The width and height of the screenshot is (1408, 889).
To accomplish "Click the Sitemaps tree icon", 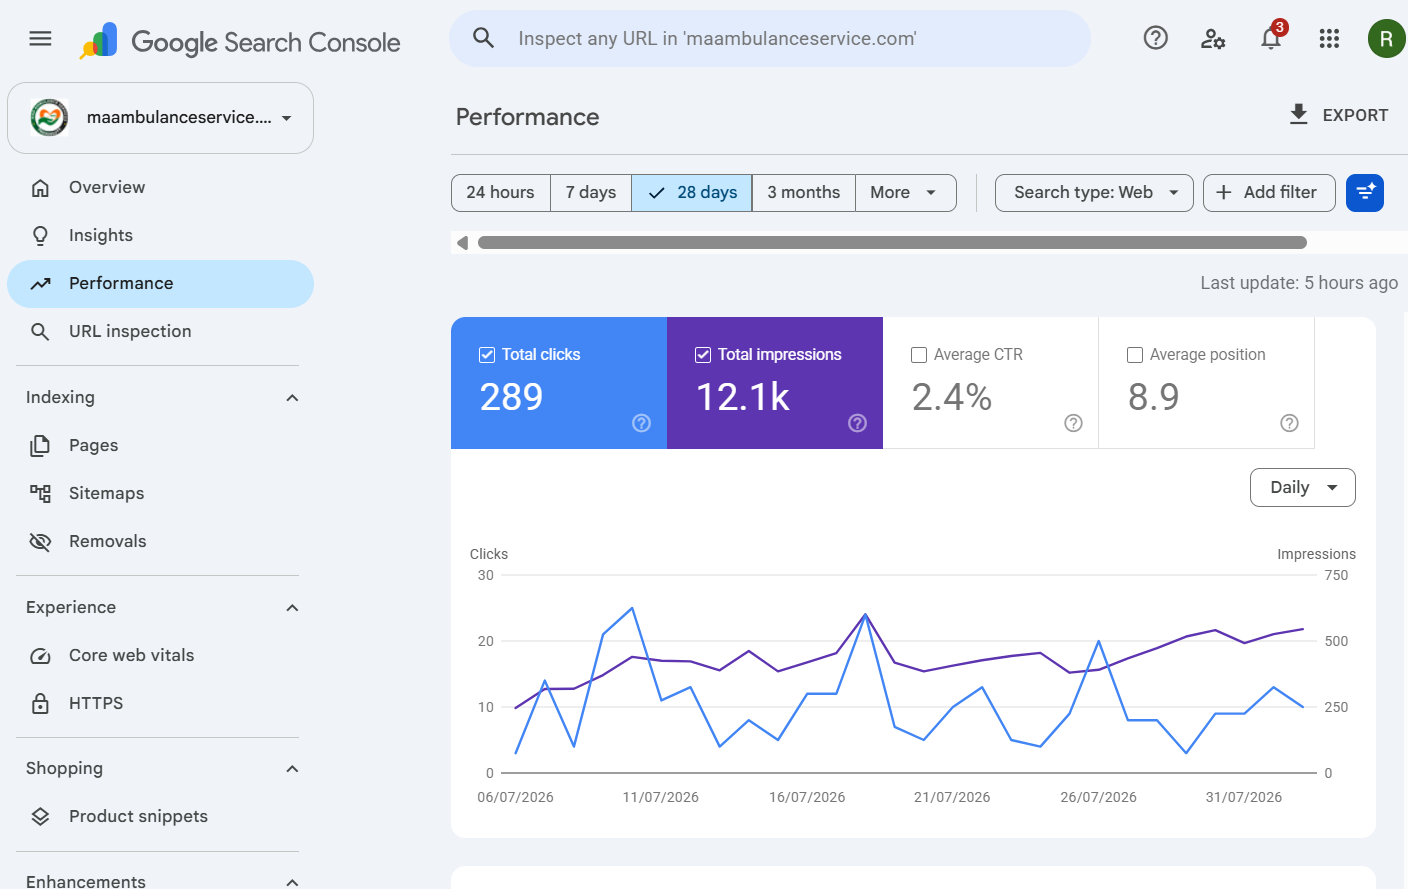I will (40, 493).
